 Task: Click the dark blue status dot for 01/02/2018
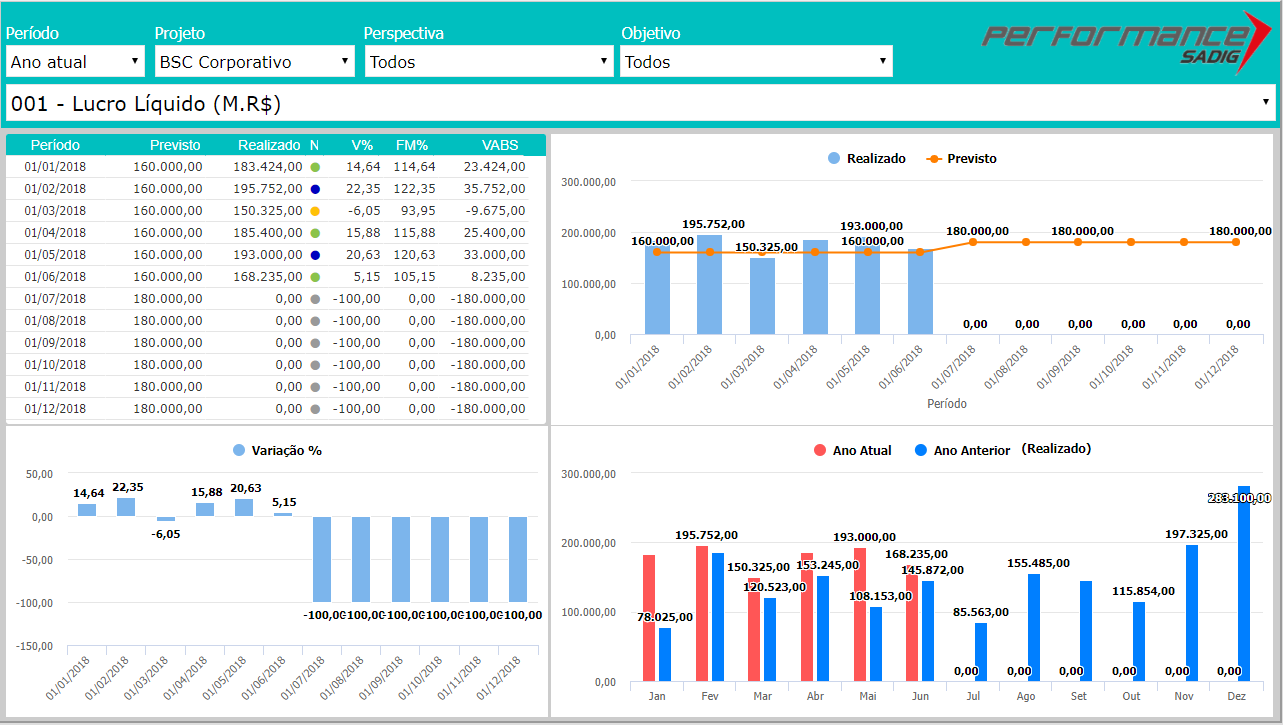point(315,189)
